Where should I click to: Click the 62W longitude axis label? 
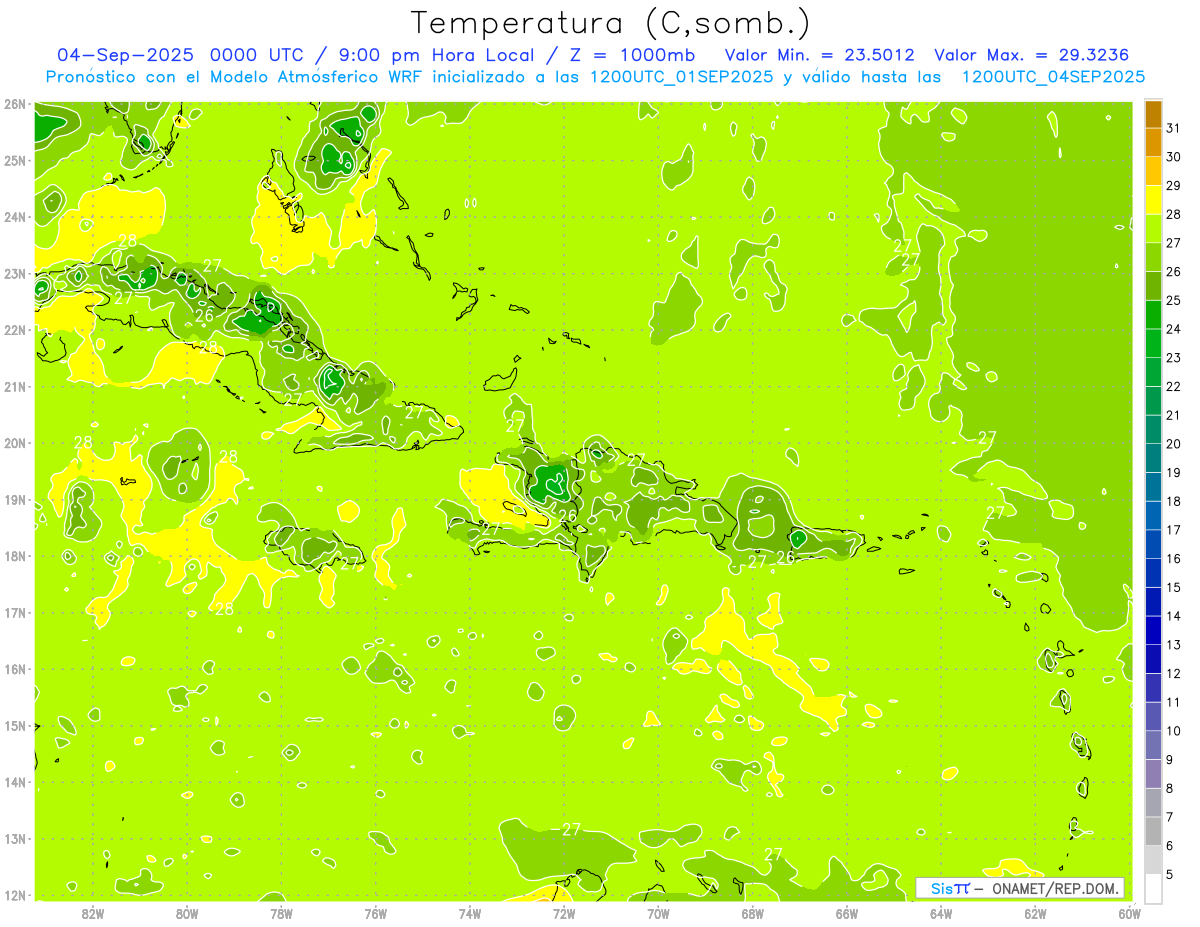pos(1035,913)
